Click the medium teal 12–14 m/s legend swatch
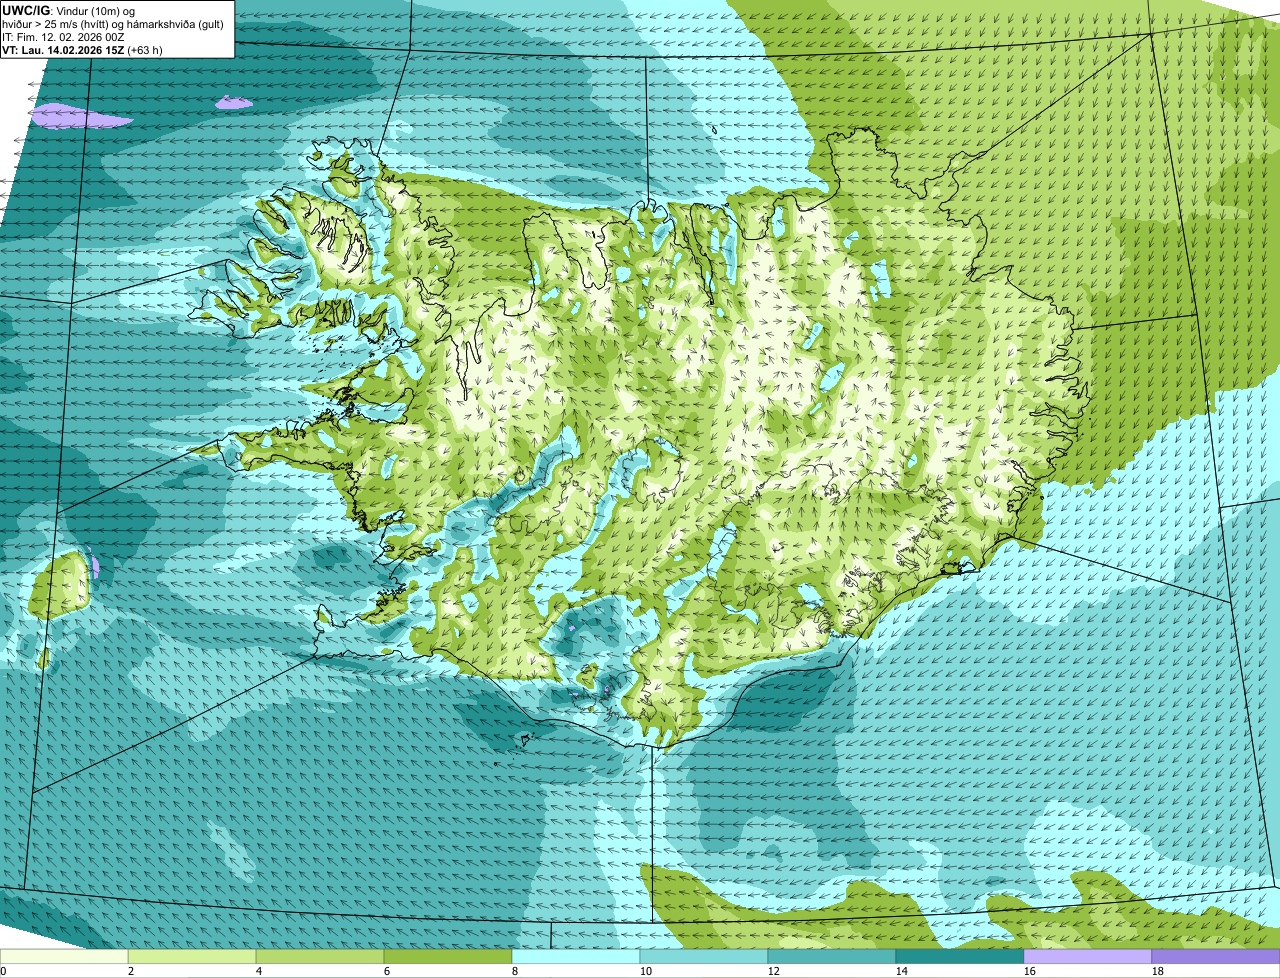 832,957
